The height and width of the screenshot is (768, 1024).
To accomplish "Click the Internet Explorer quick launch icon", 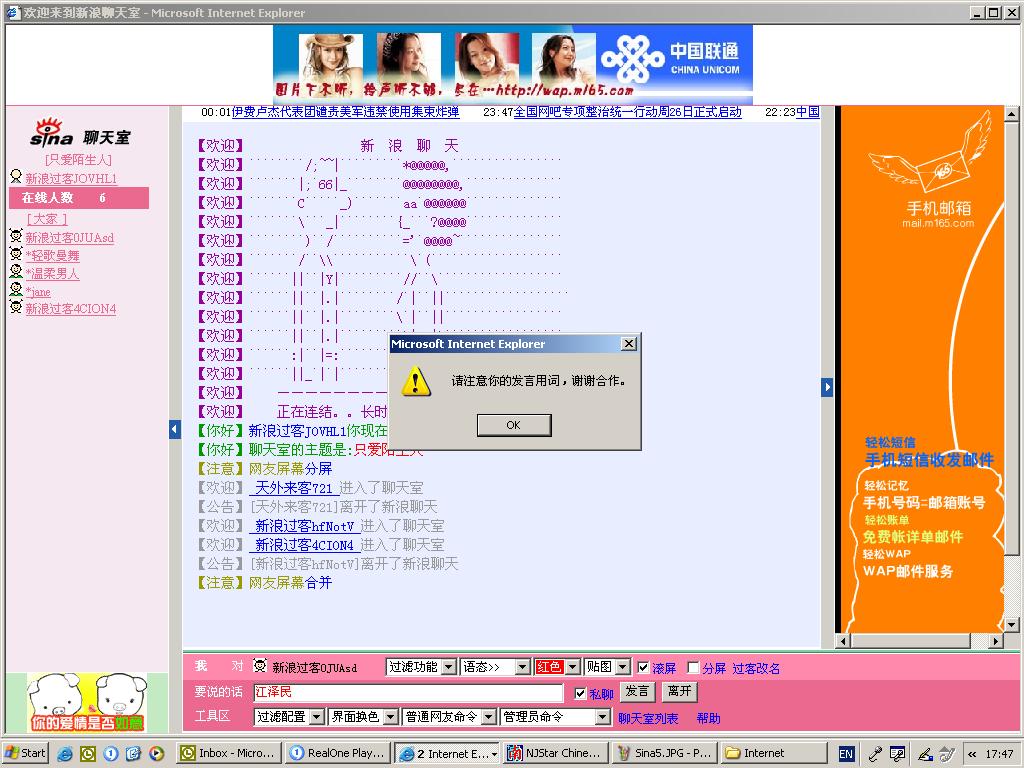I will tap(65, 753).
